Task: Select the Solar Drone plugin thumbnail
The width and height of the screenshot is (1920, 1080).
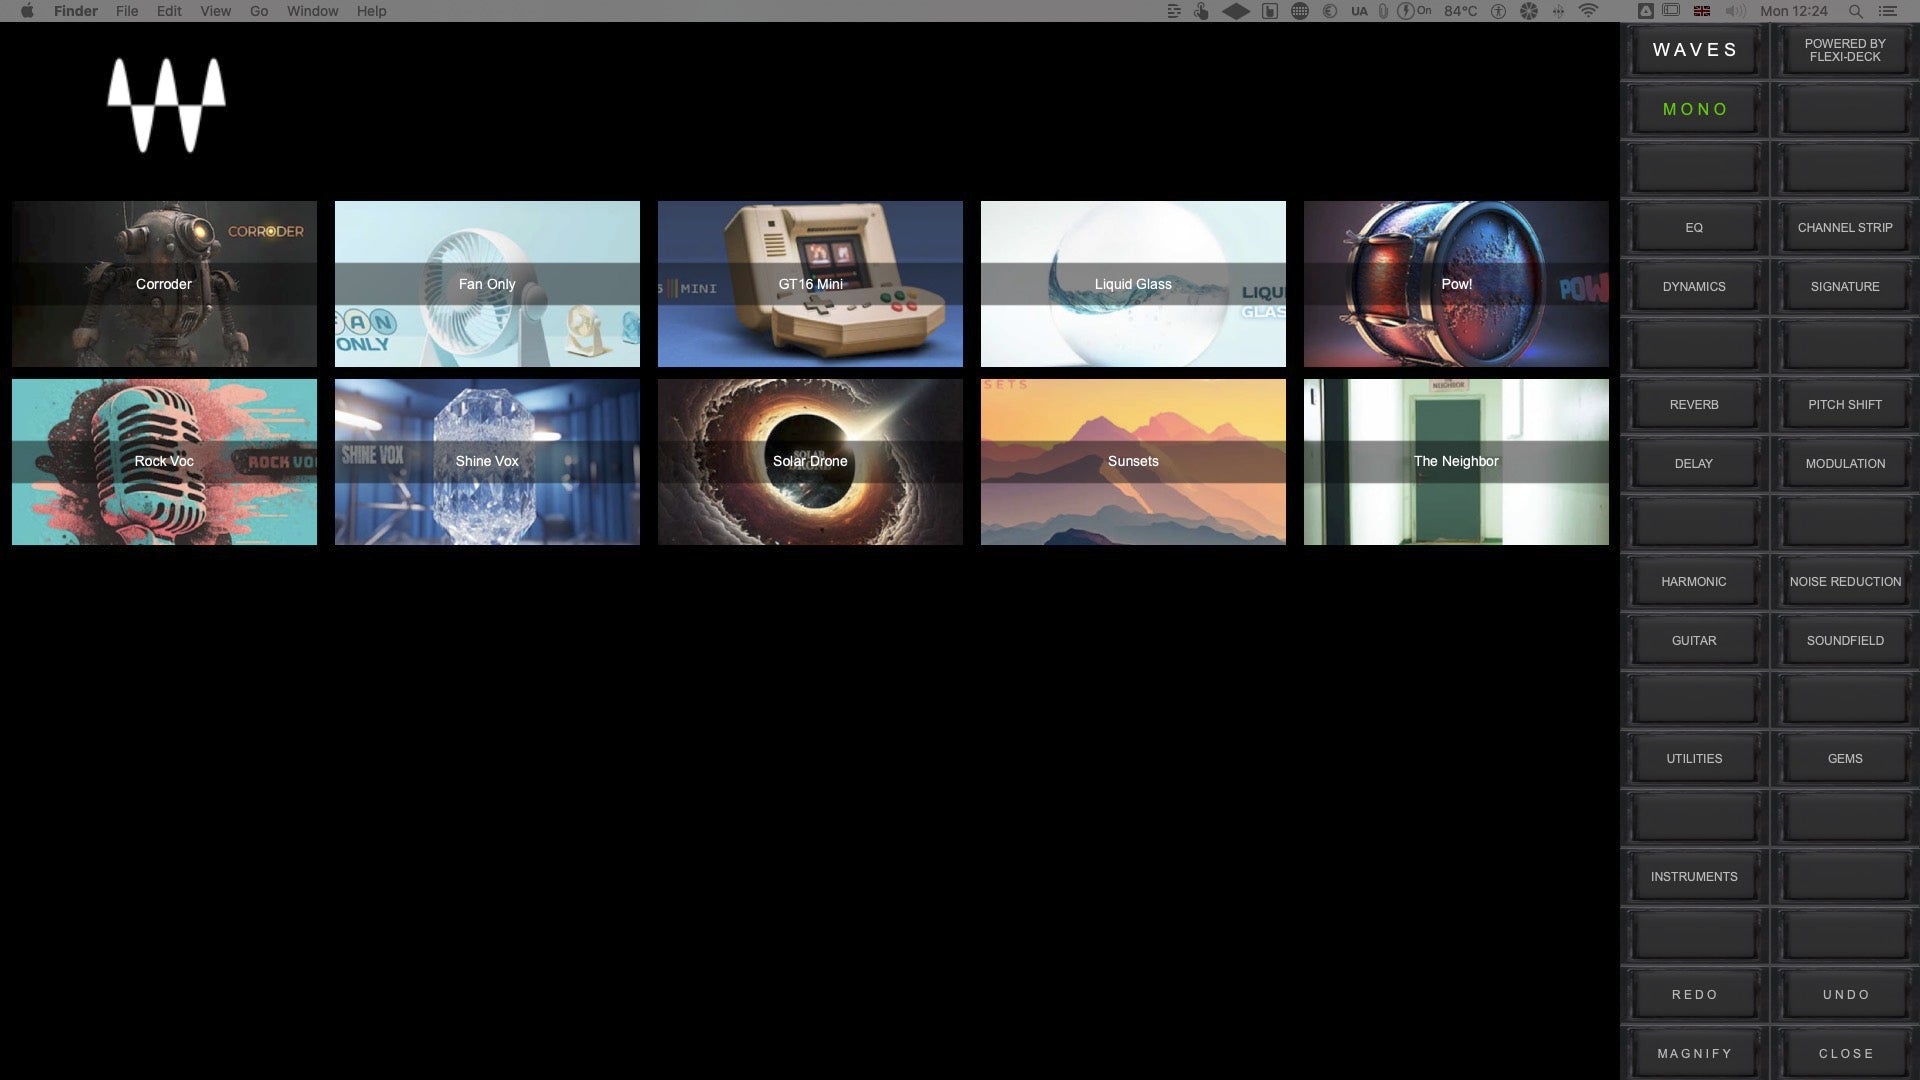Action: [810, 461]
